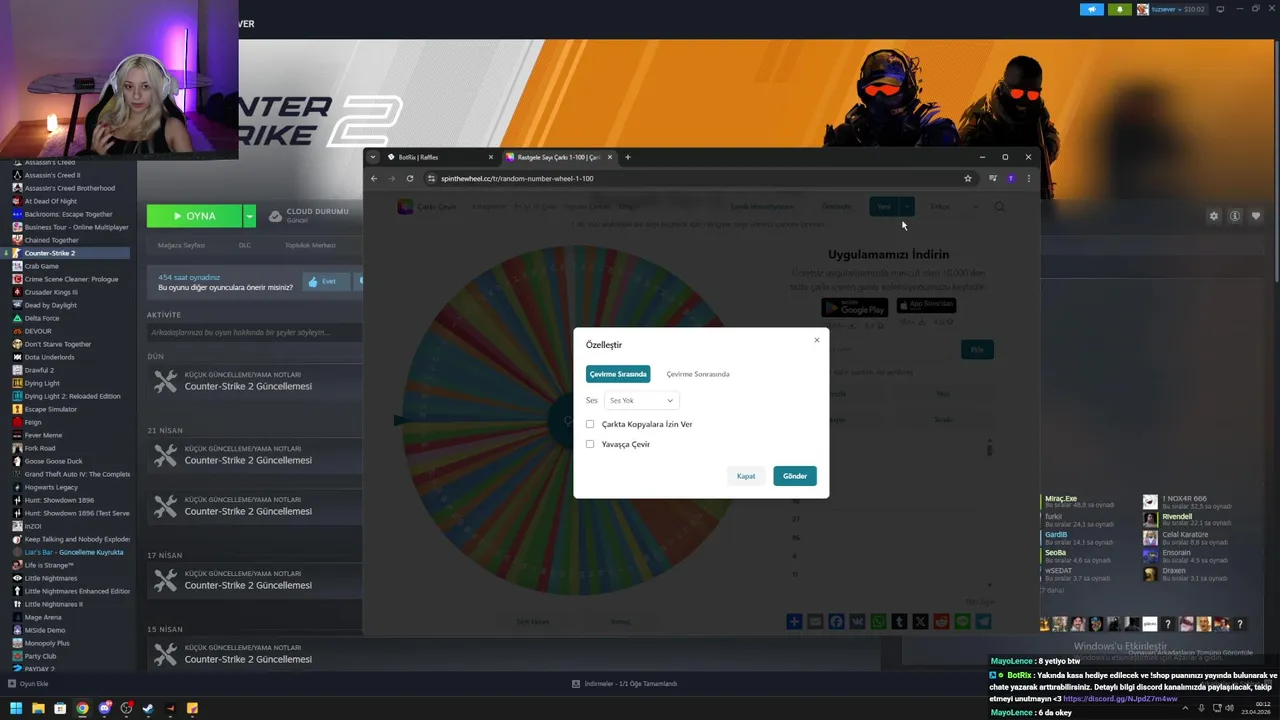This screenshot has width=1280, height=720.
Task: Tick the Yavaşça Çevir checkbox
Action: 590,444
